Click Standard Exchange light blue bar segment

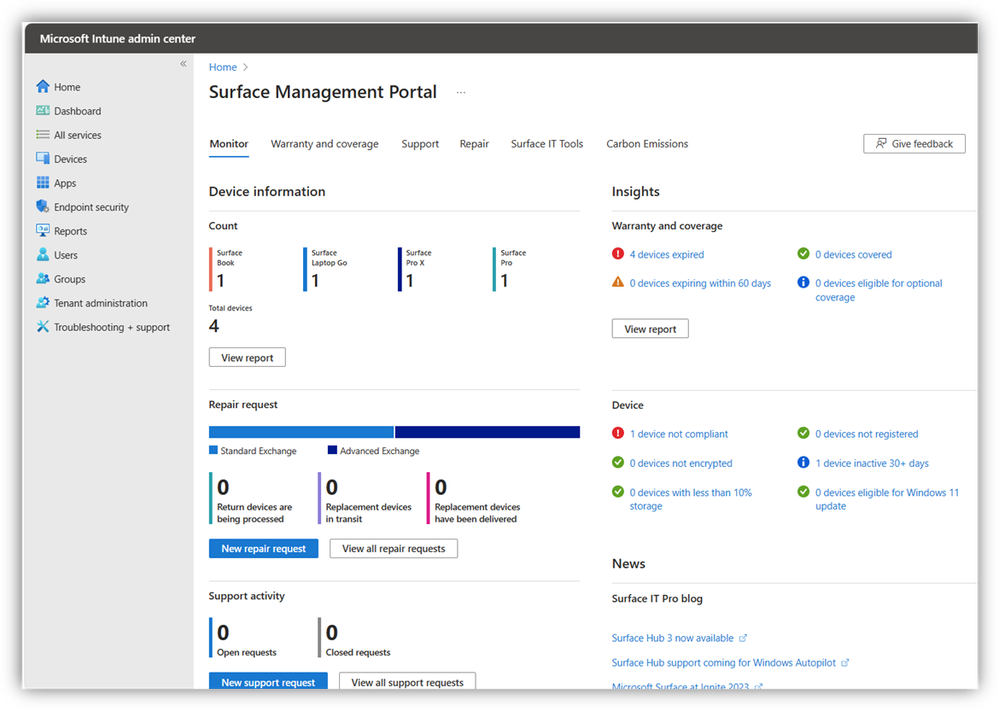(x=301, y=432)
